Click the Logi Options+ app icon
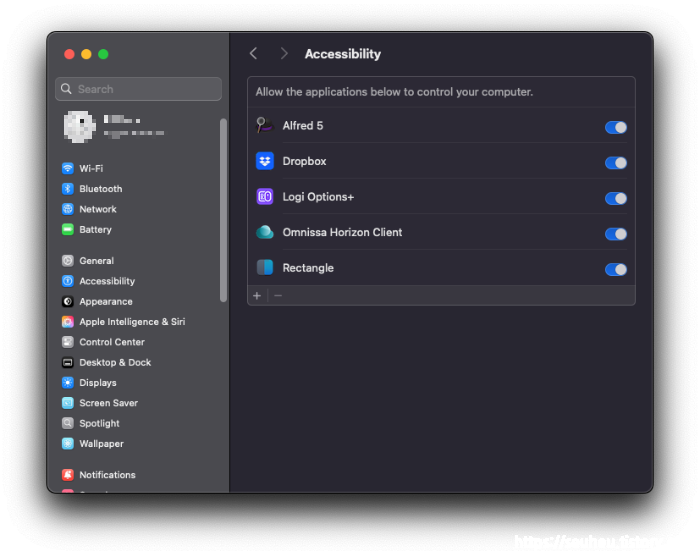Viewport: 700px width, 555px height. [265, 197]
